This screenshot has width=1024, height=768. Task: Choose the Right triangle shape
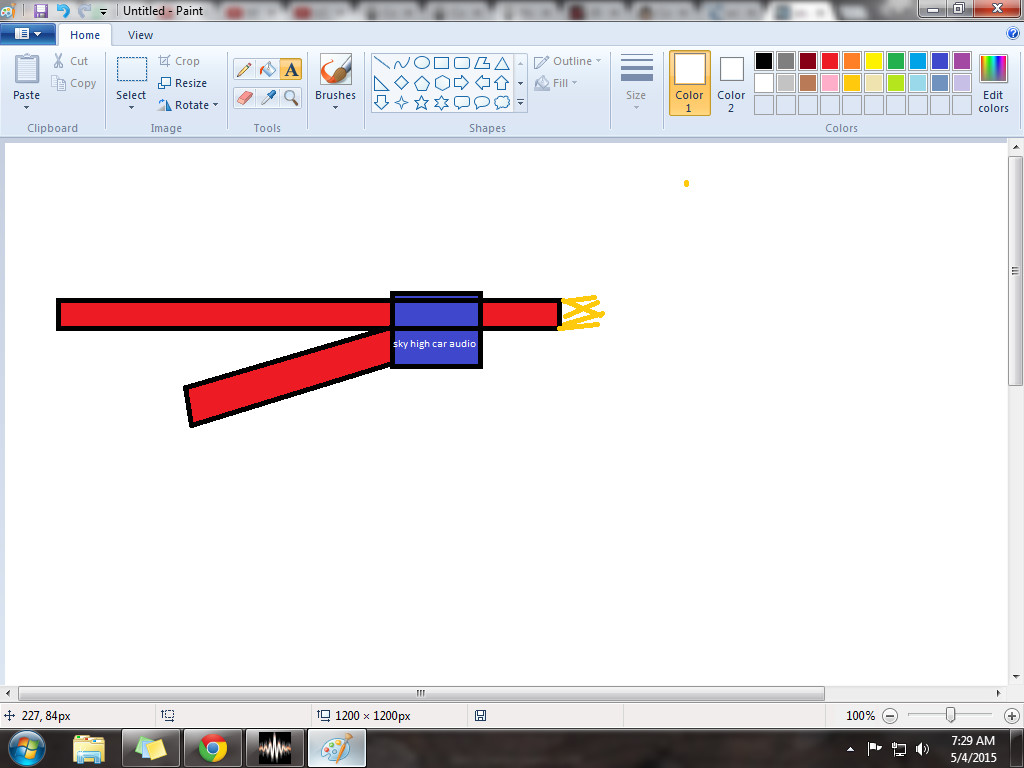tap(381, 83)
